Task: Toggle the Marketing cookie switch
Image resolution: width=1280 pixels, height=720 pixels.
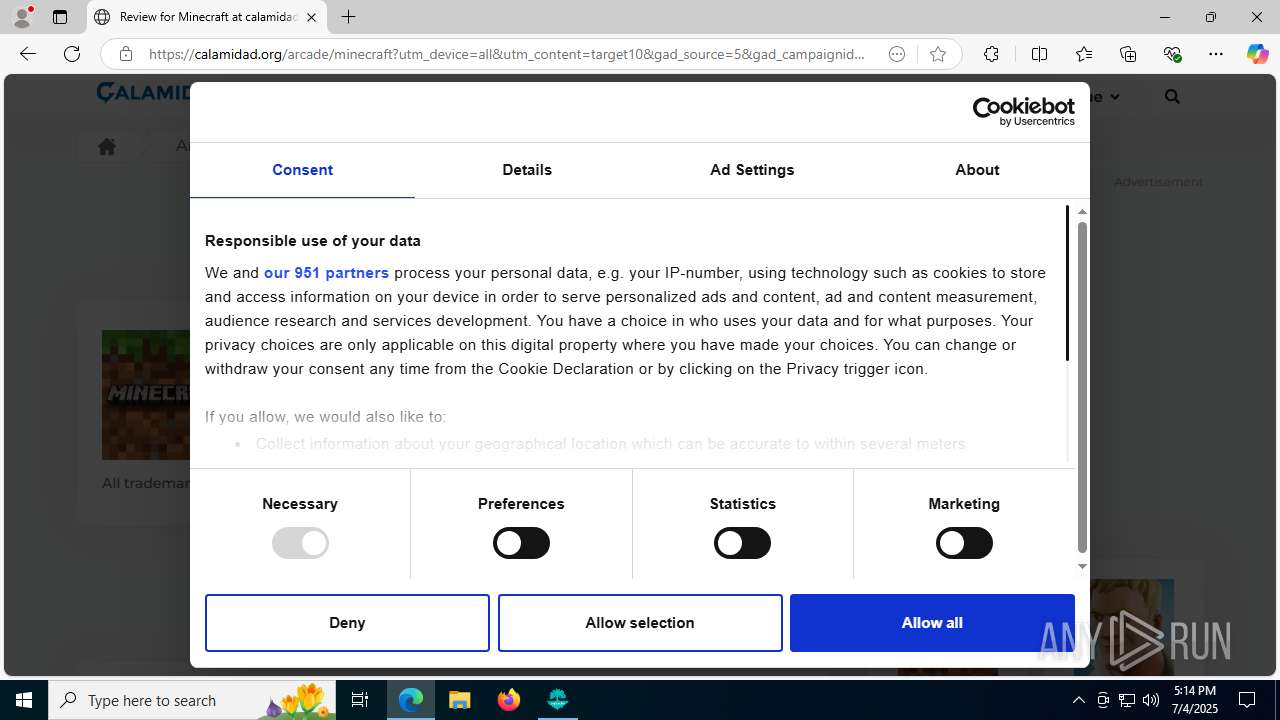Action: 964,543
